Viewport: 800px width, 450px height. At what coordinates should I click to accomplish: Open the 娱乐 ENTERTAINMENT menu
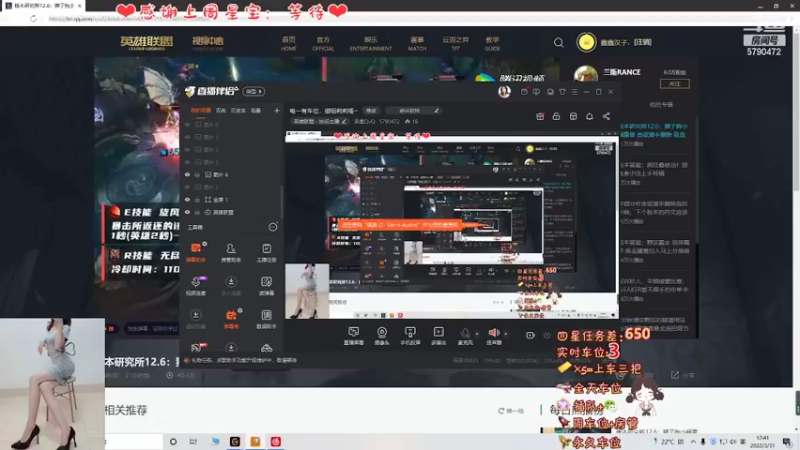point(371,43)
